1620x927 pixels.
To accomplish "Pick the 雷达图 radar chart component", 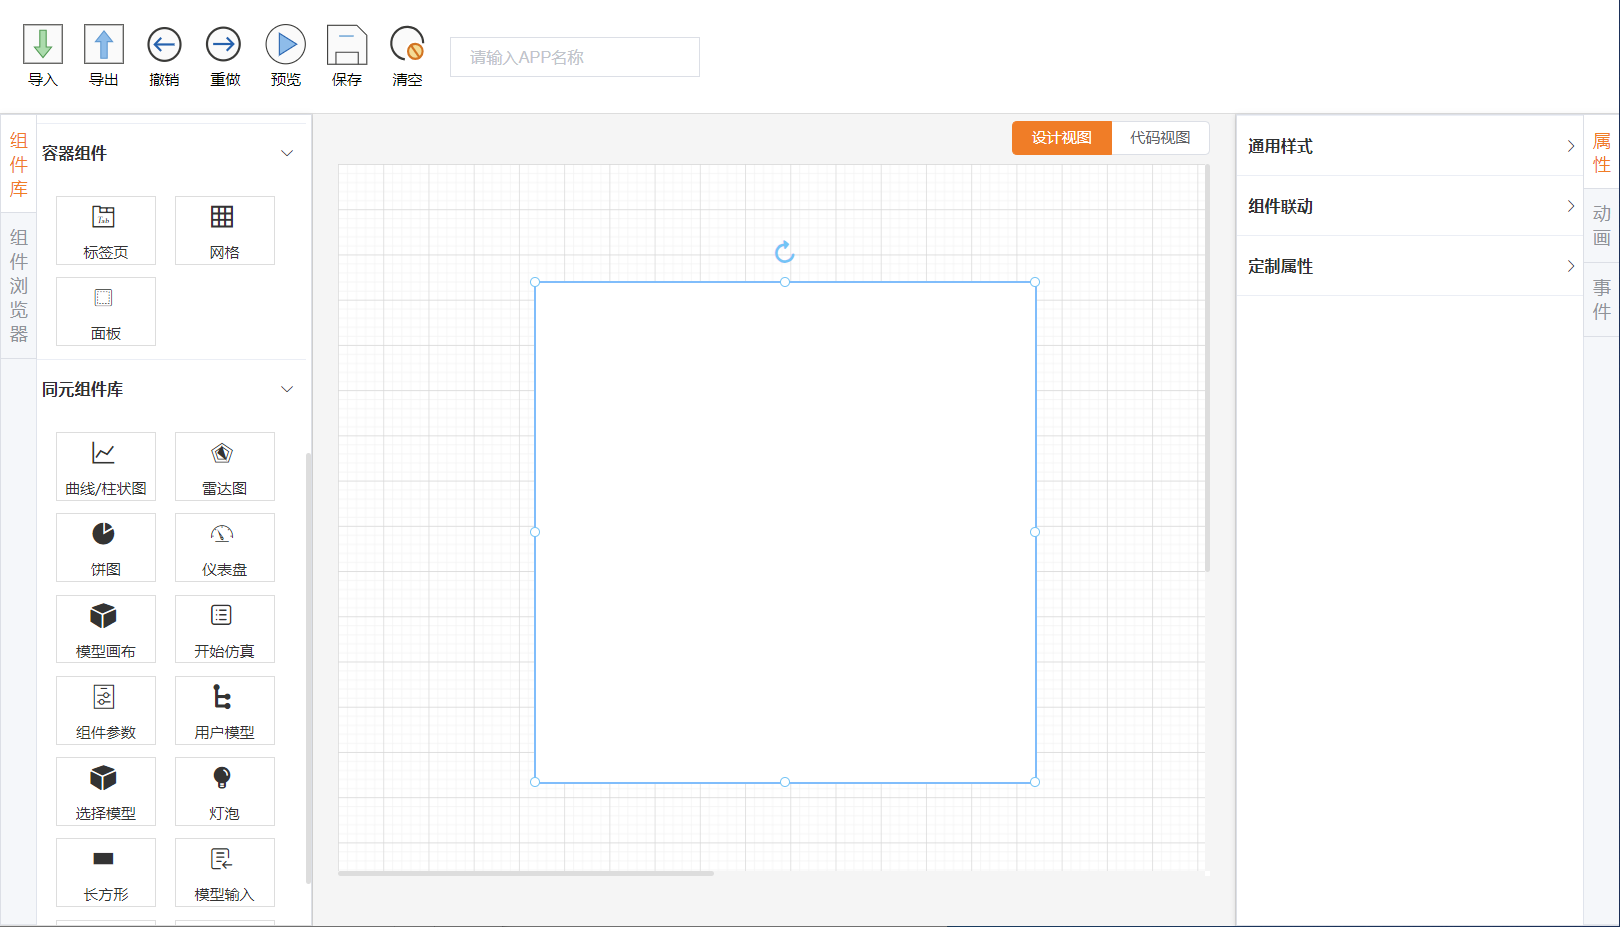I will (225, 466).
